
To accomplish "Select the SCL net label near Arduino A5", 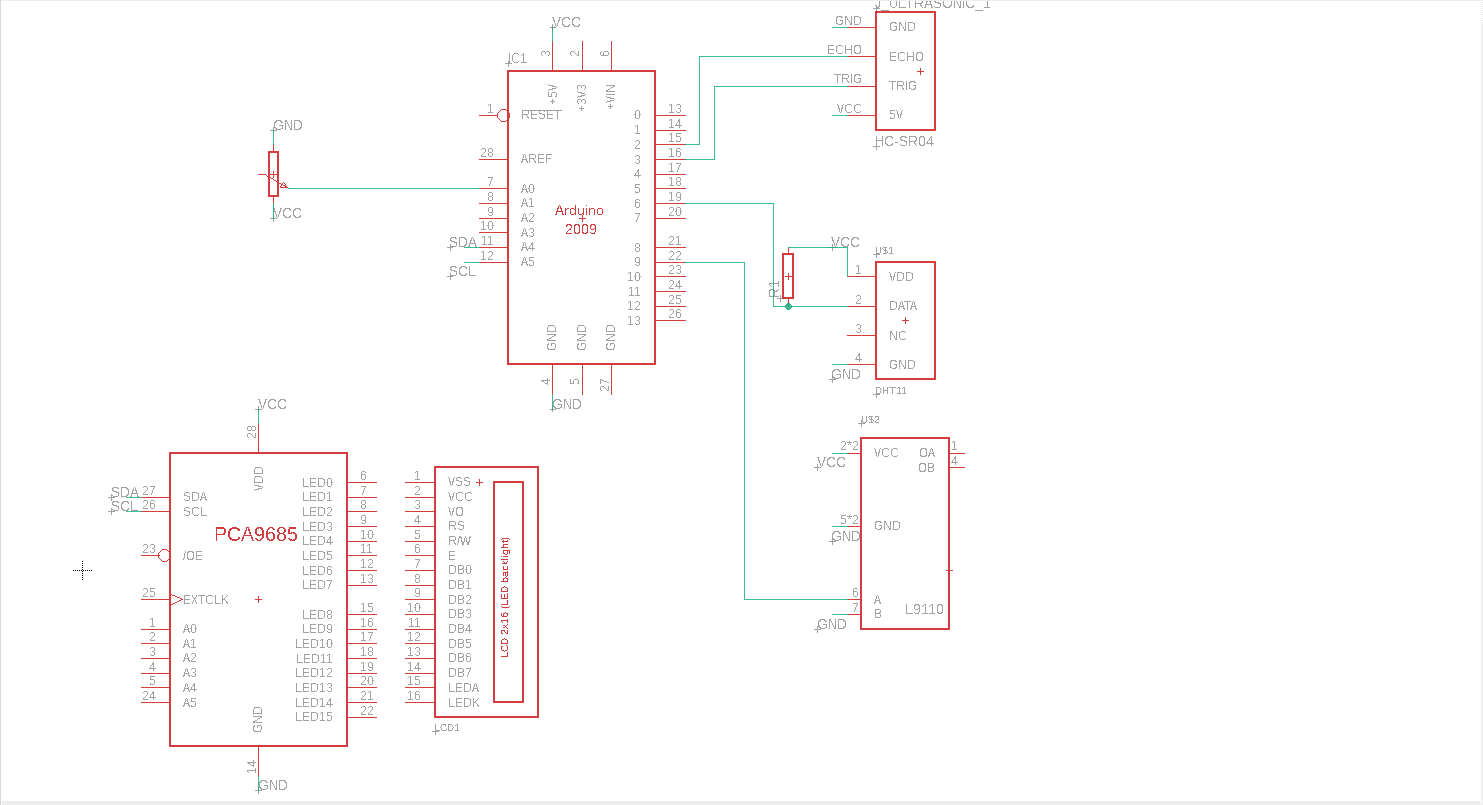I will (x=462, y=271).
